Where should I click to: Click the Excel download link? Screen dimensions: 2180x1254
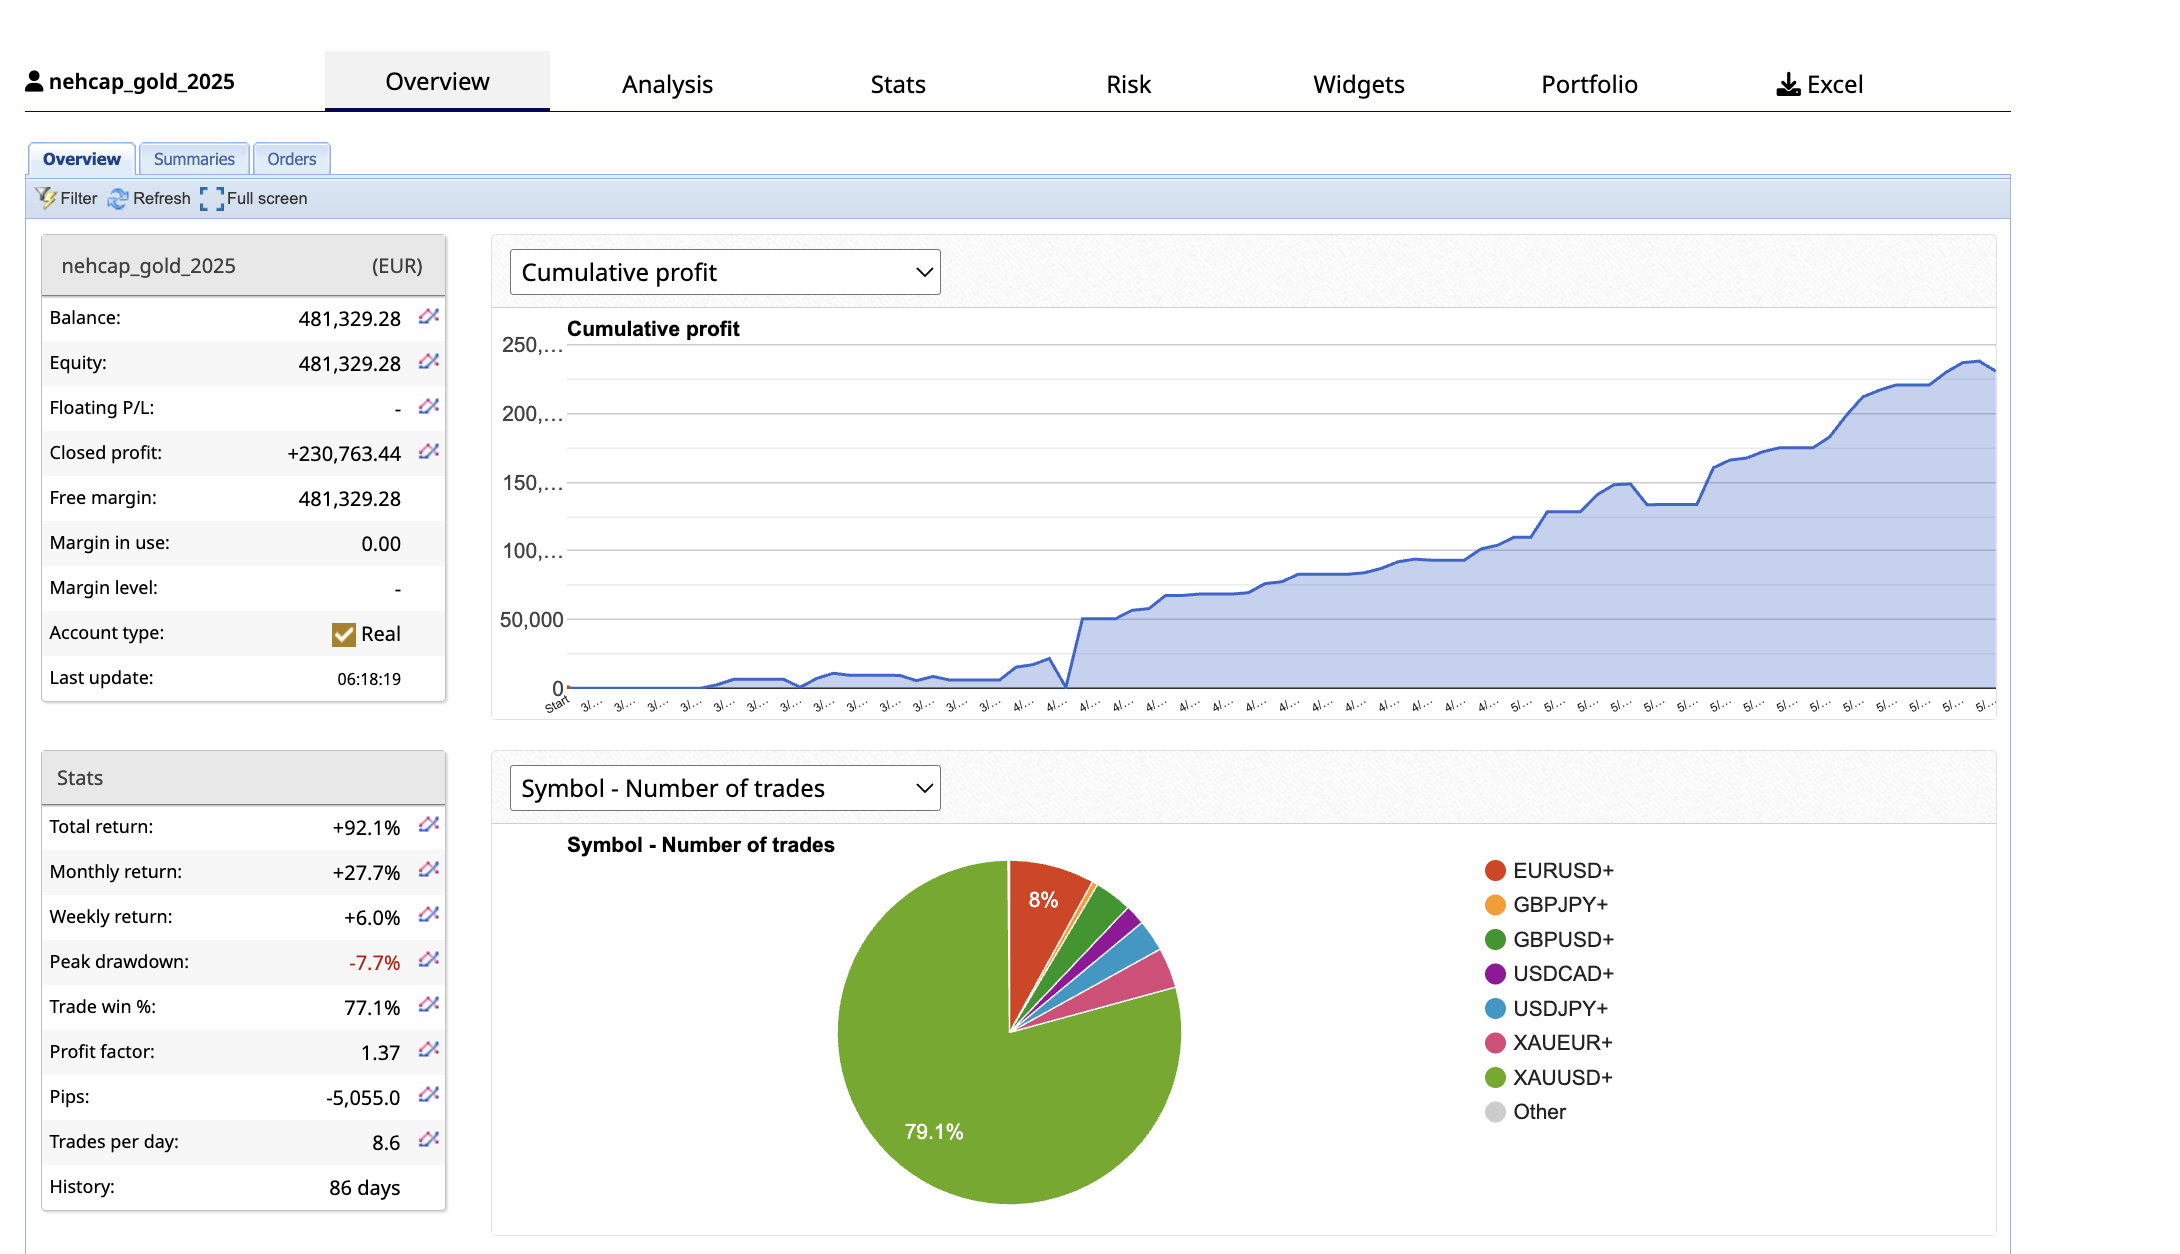1820,84
